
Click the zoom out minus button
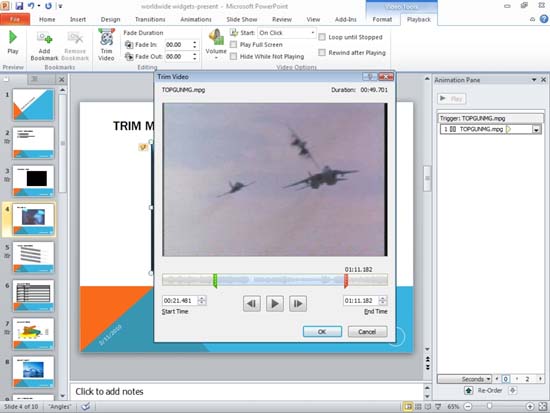click(x=468, y=407)
